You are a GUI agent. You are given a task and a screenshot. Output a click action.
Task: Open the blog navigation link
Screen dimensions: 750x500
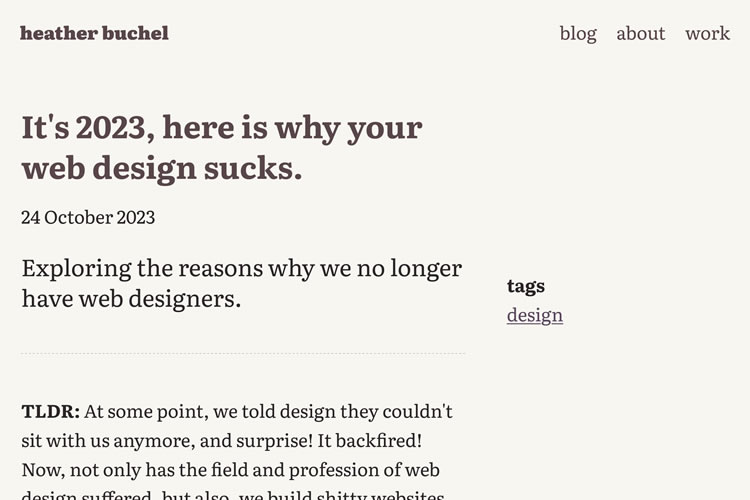tap(578, 33)
